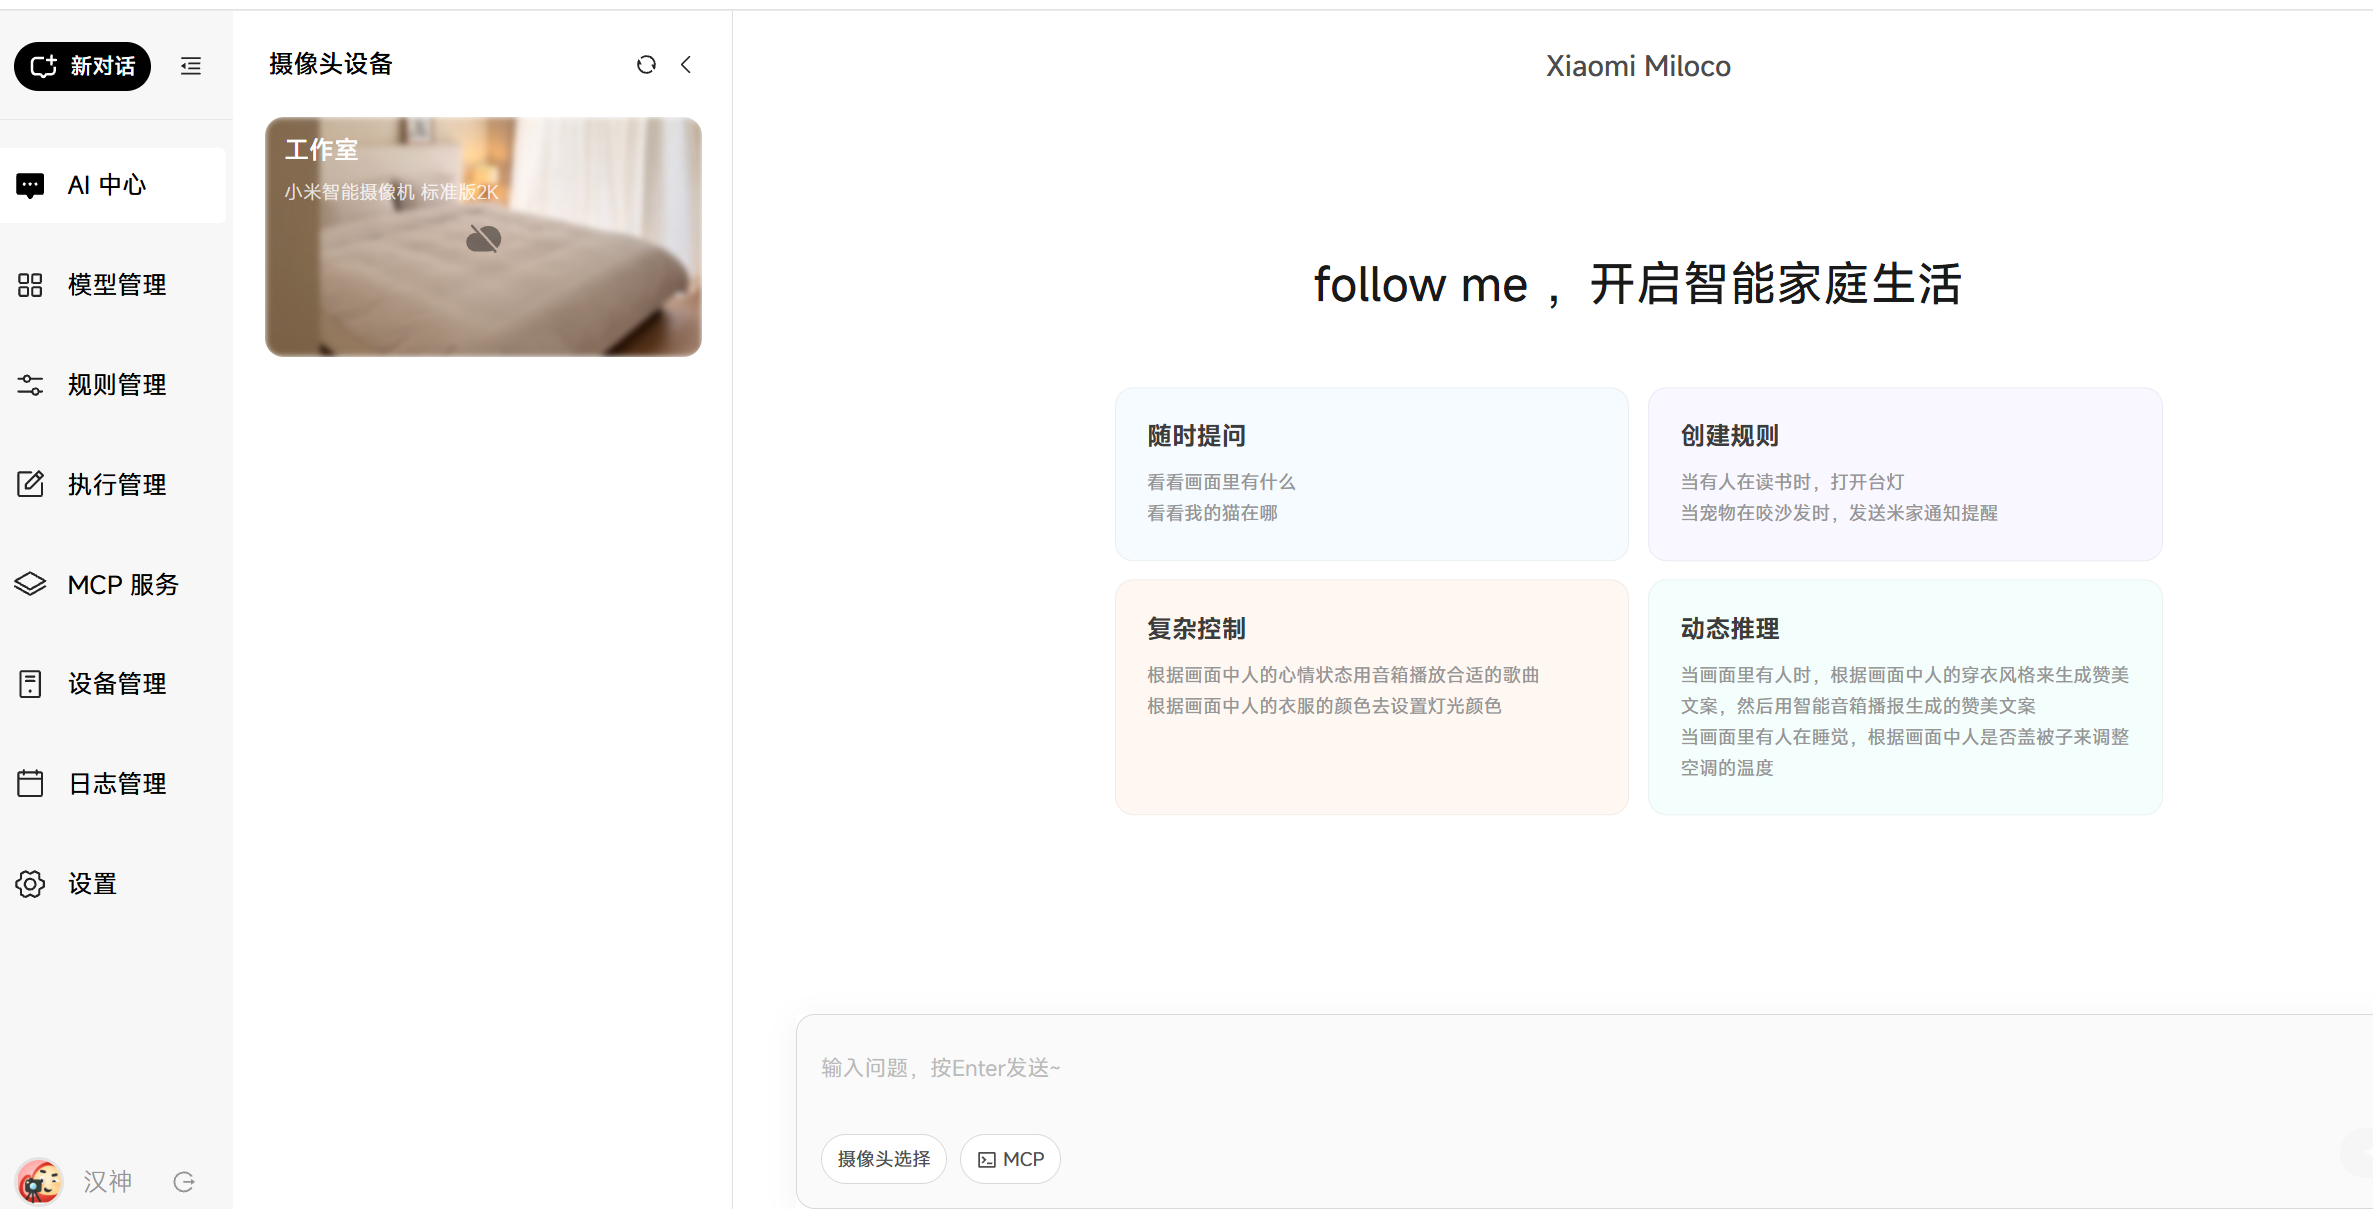This screenshot has height=1209, width=2373.
Task: Click the logout icon beside 汉神
Action: click(184, 1182)
